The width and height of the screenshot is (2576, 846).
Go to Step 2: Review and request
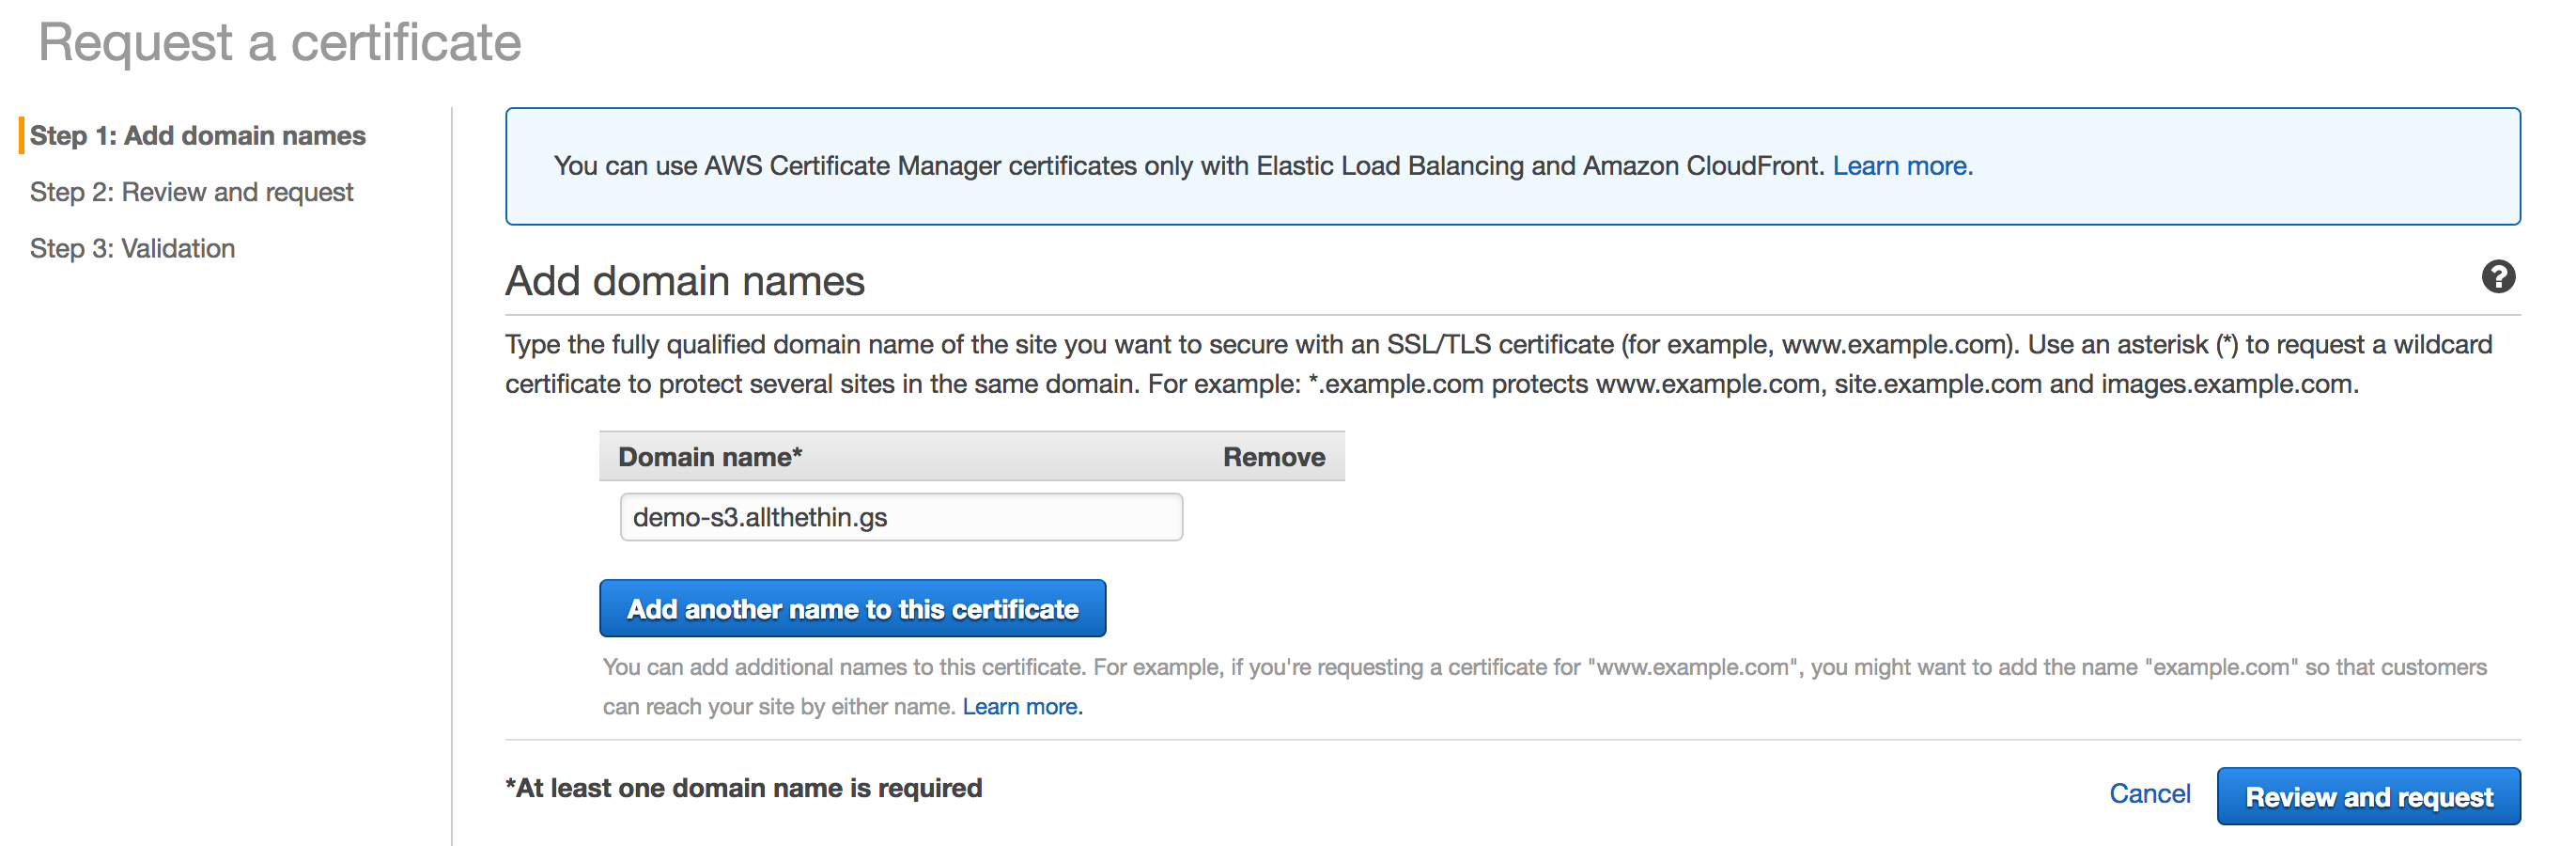[192, 192]
